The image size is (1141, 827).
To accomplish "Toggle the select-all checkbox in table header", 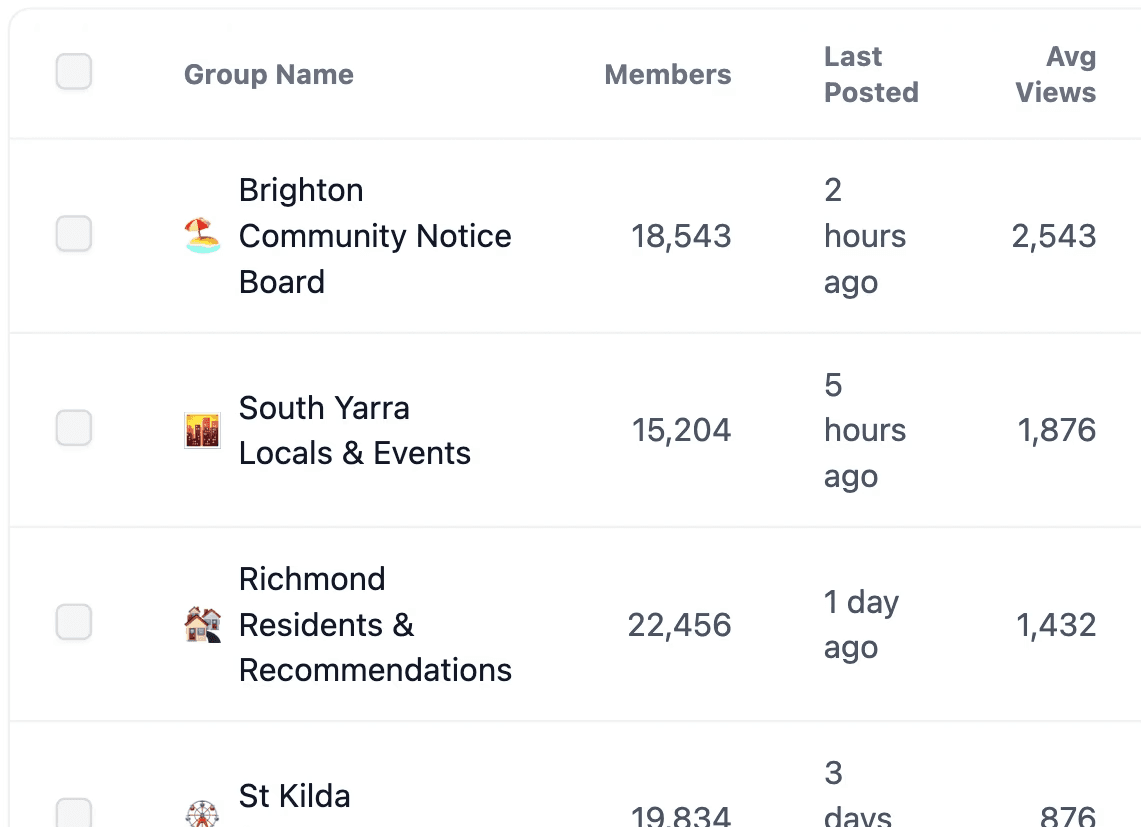I will pyautogui.click(x=74, y=72).
